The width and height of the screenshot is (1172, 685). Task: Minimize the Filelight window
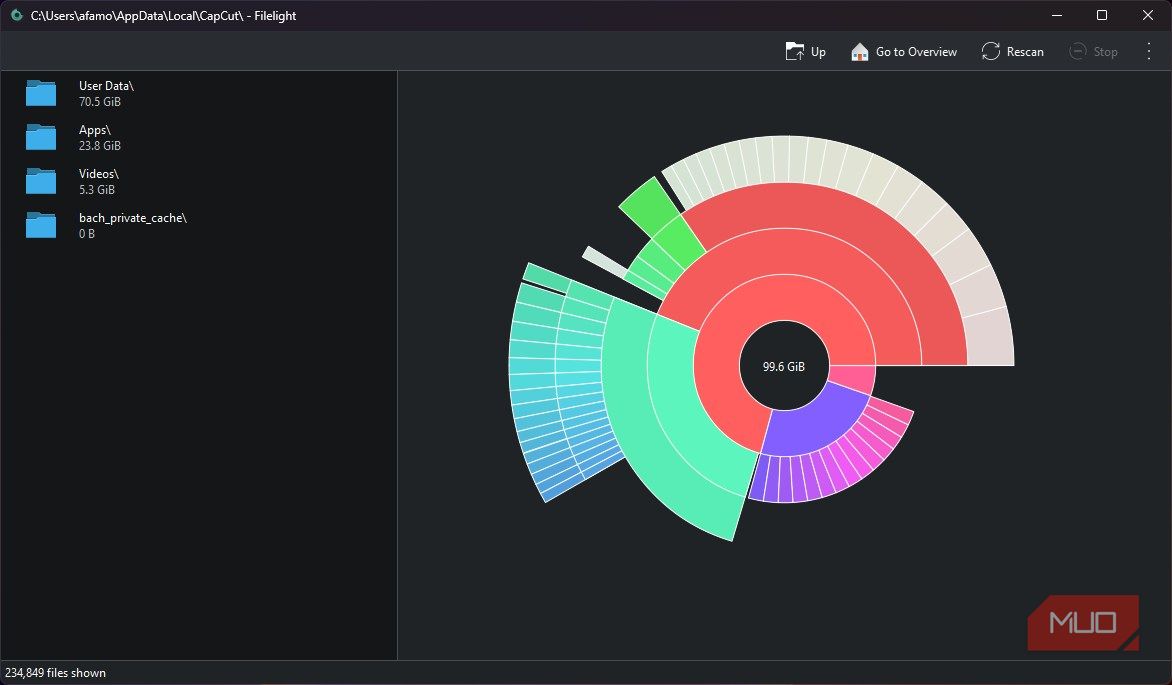(1057, 15)
